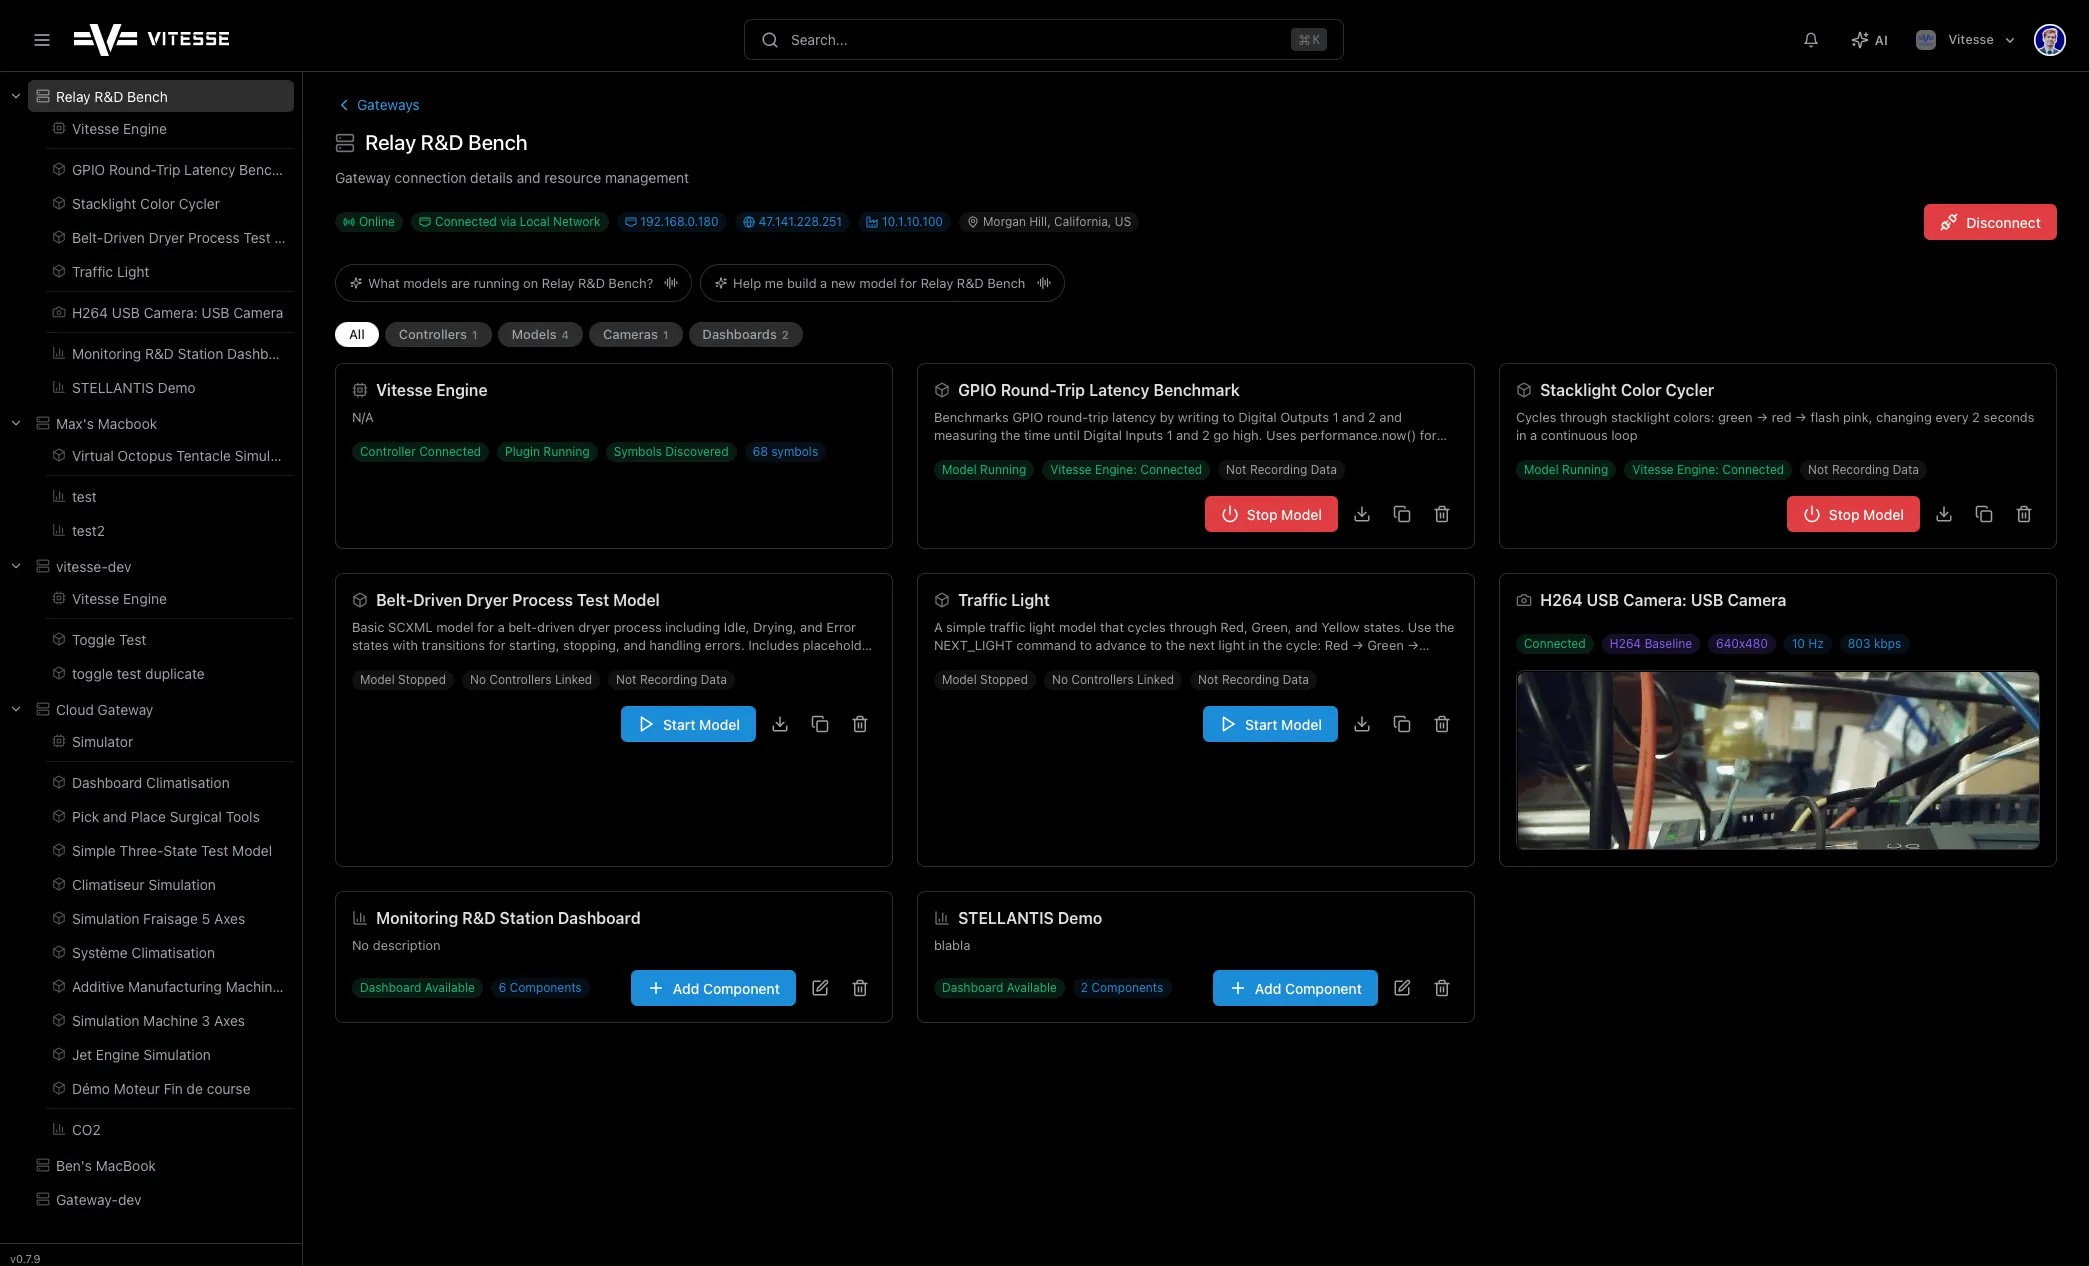Focus the Search input field
This screenshot has width=2089, height=1266.
click(1043, 40)
